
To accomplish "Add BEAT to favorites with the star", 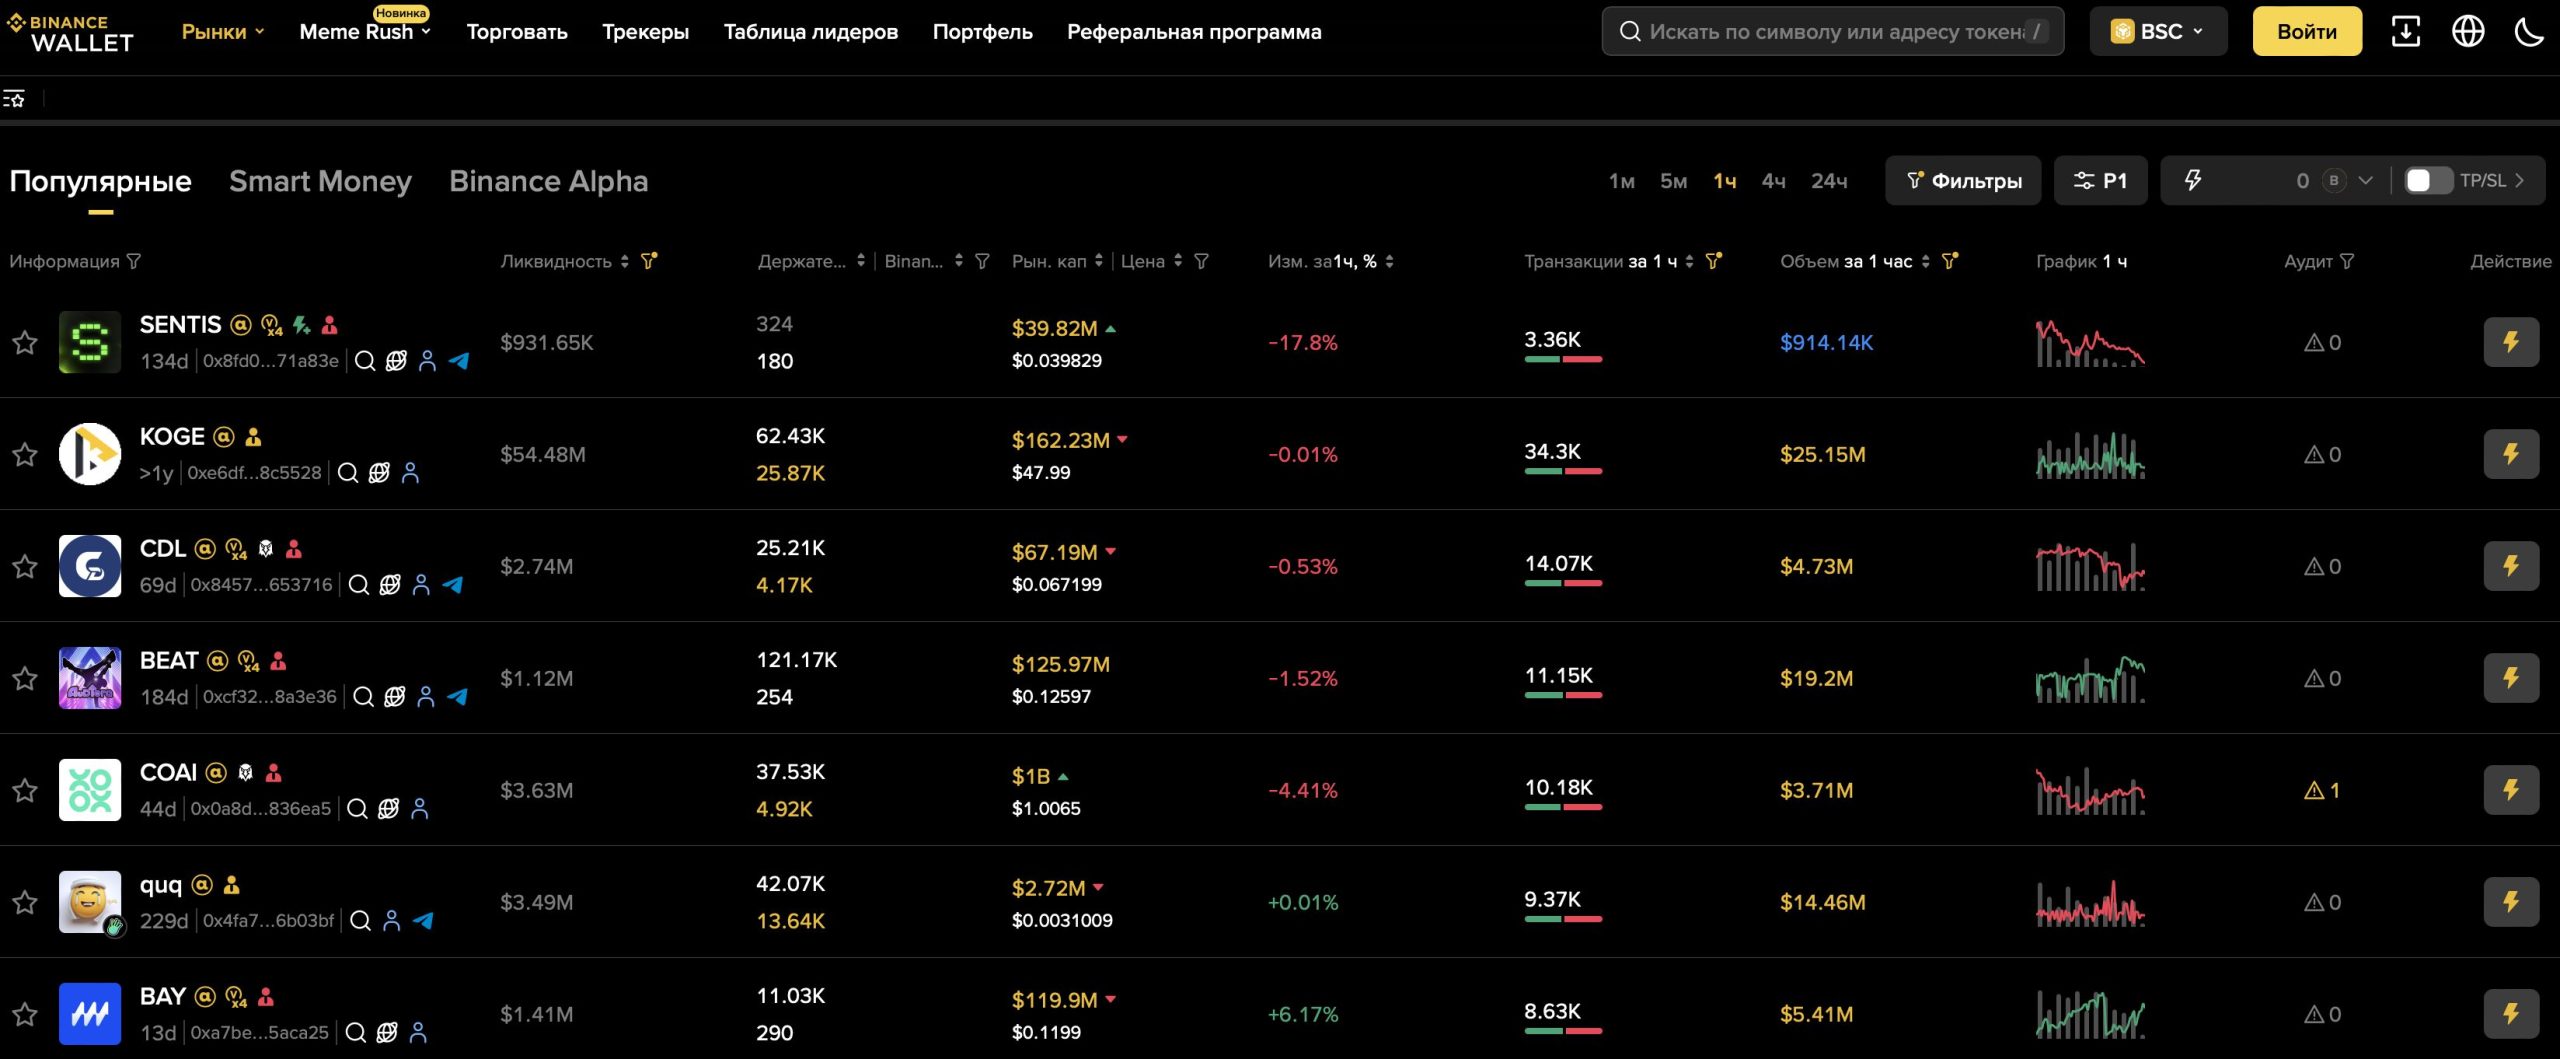I will pos(25,679).
